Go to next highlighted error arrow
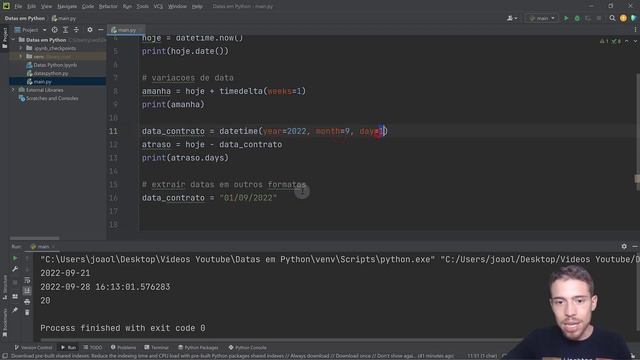 pyautogui.click(x=635, y=41)
